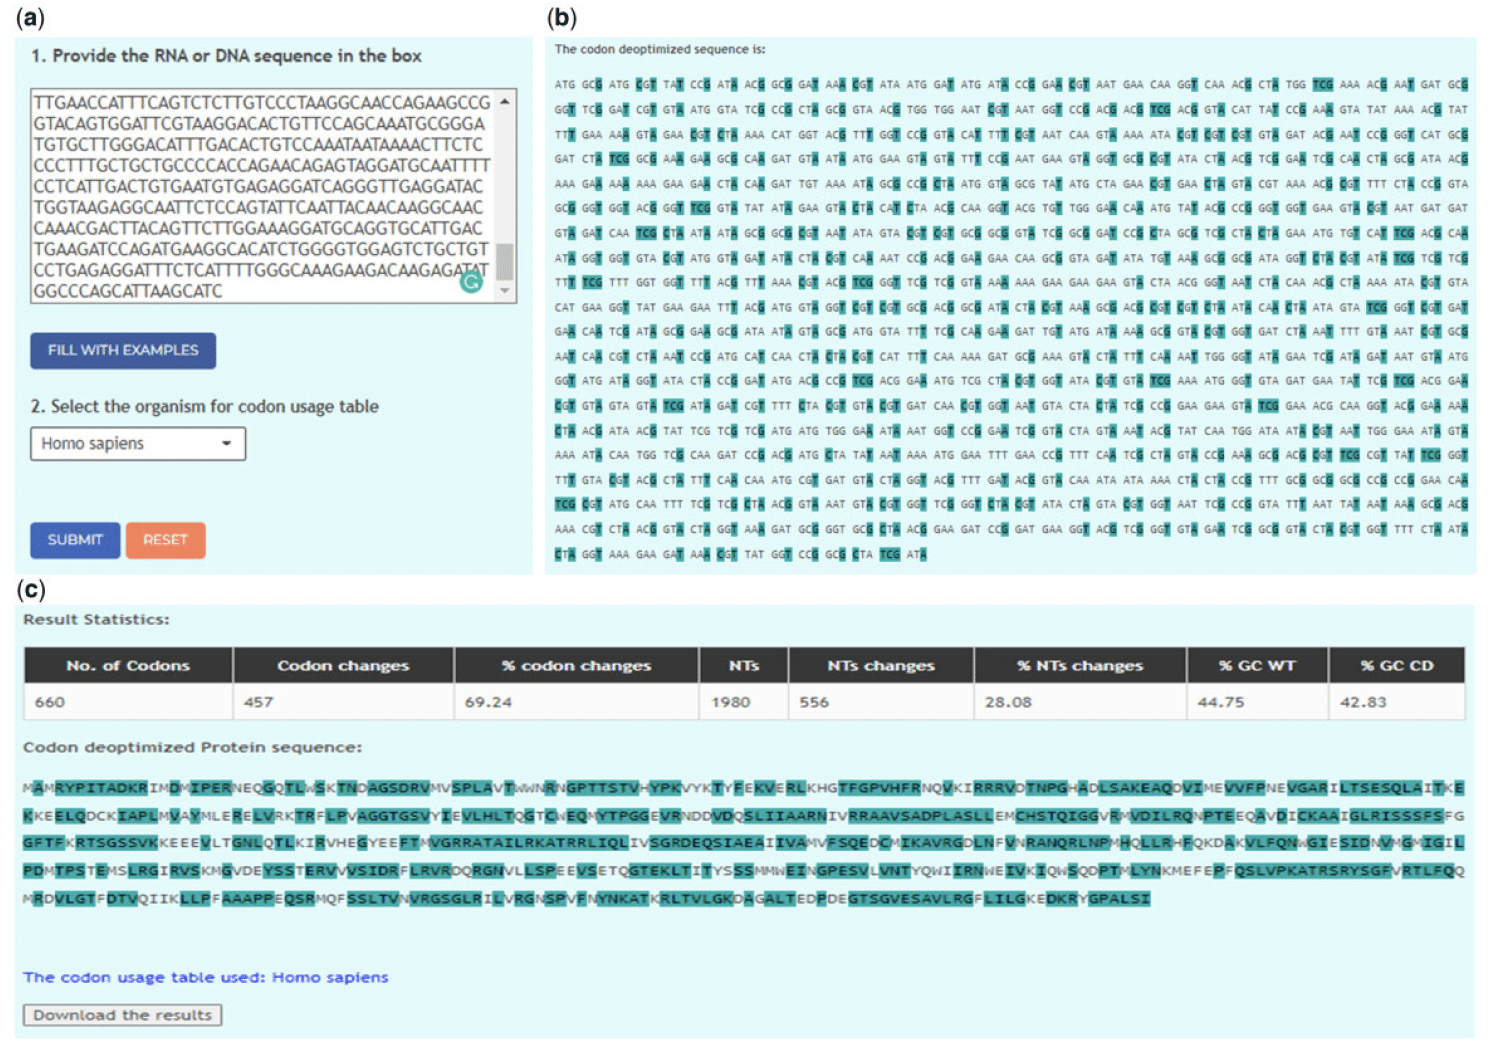1492x1052 pixels.
Task: Click the 'Codon changes' column header
Action: (342, 665)
